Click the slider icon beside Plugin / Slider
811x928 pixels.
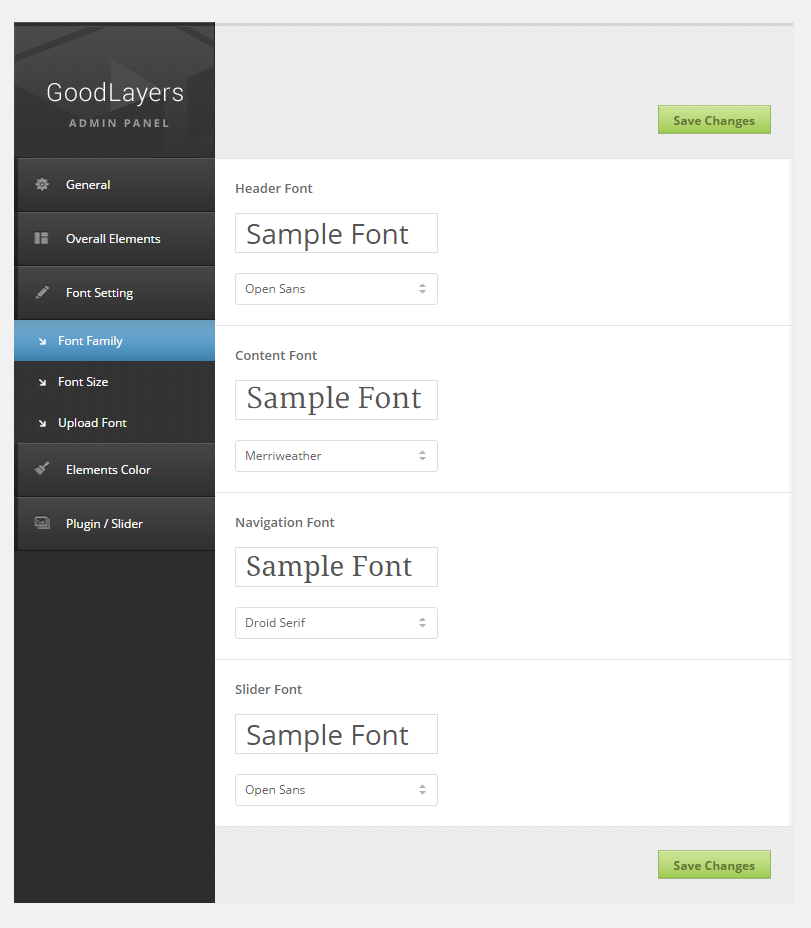(x=42, y=522)
